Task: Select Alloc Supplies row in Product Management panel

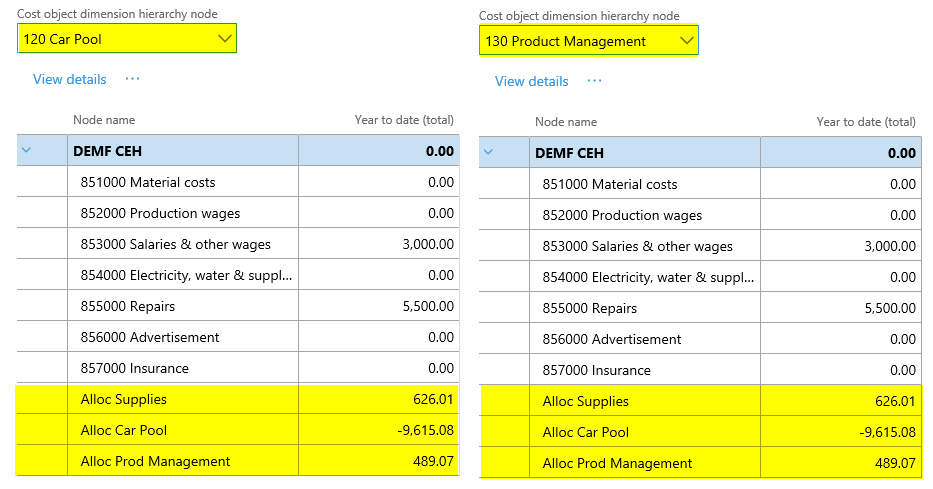Action: (x=586, y=401)
